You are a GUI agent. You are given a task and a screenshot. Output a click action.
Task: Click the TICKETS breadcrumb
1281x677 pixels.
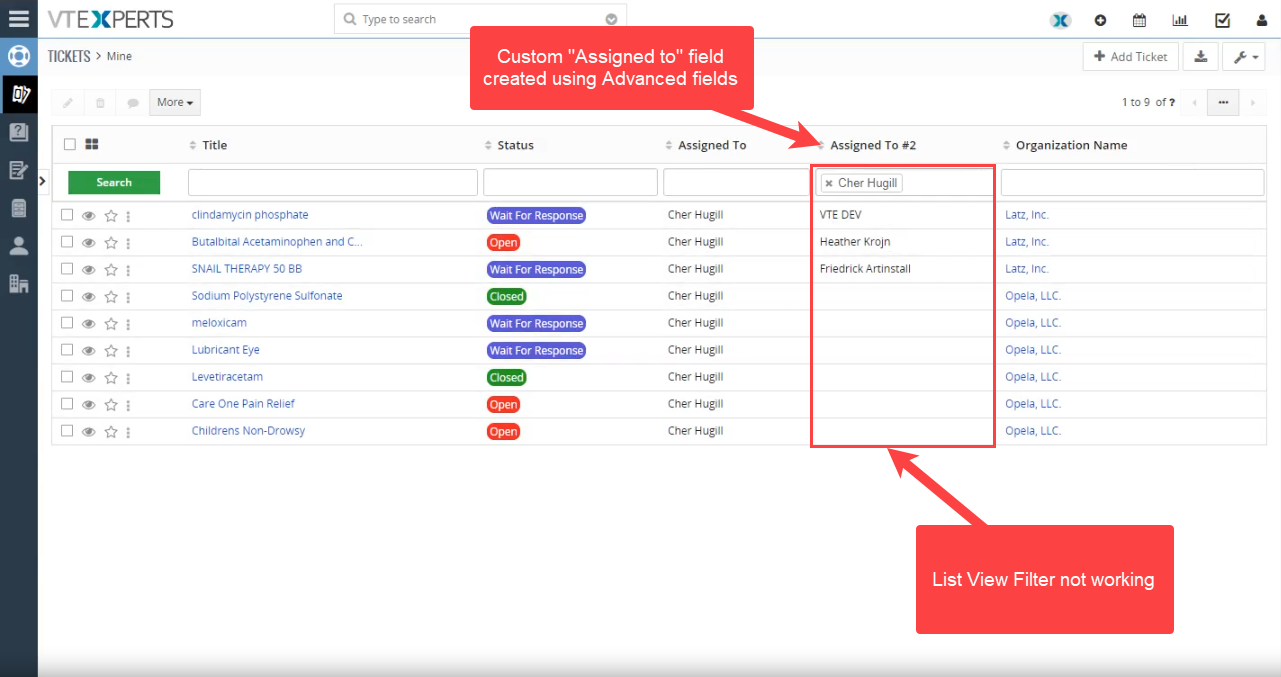pos(69,56)
